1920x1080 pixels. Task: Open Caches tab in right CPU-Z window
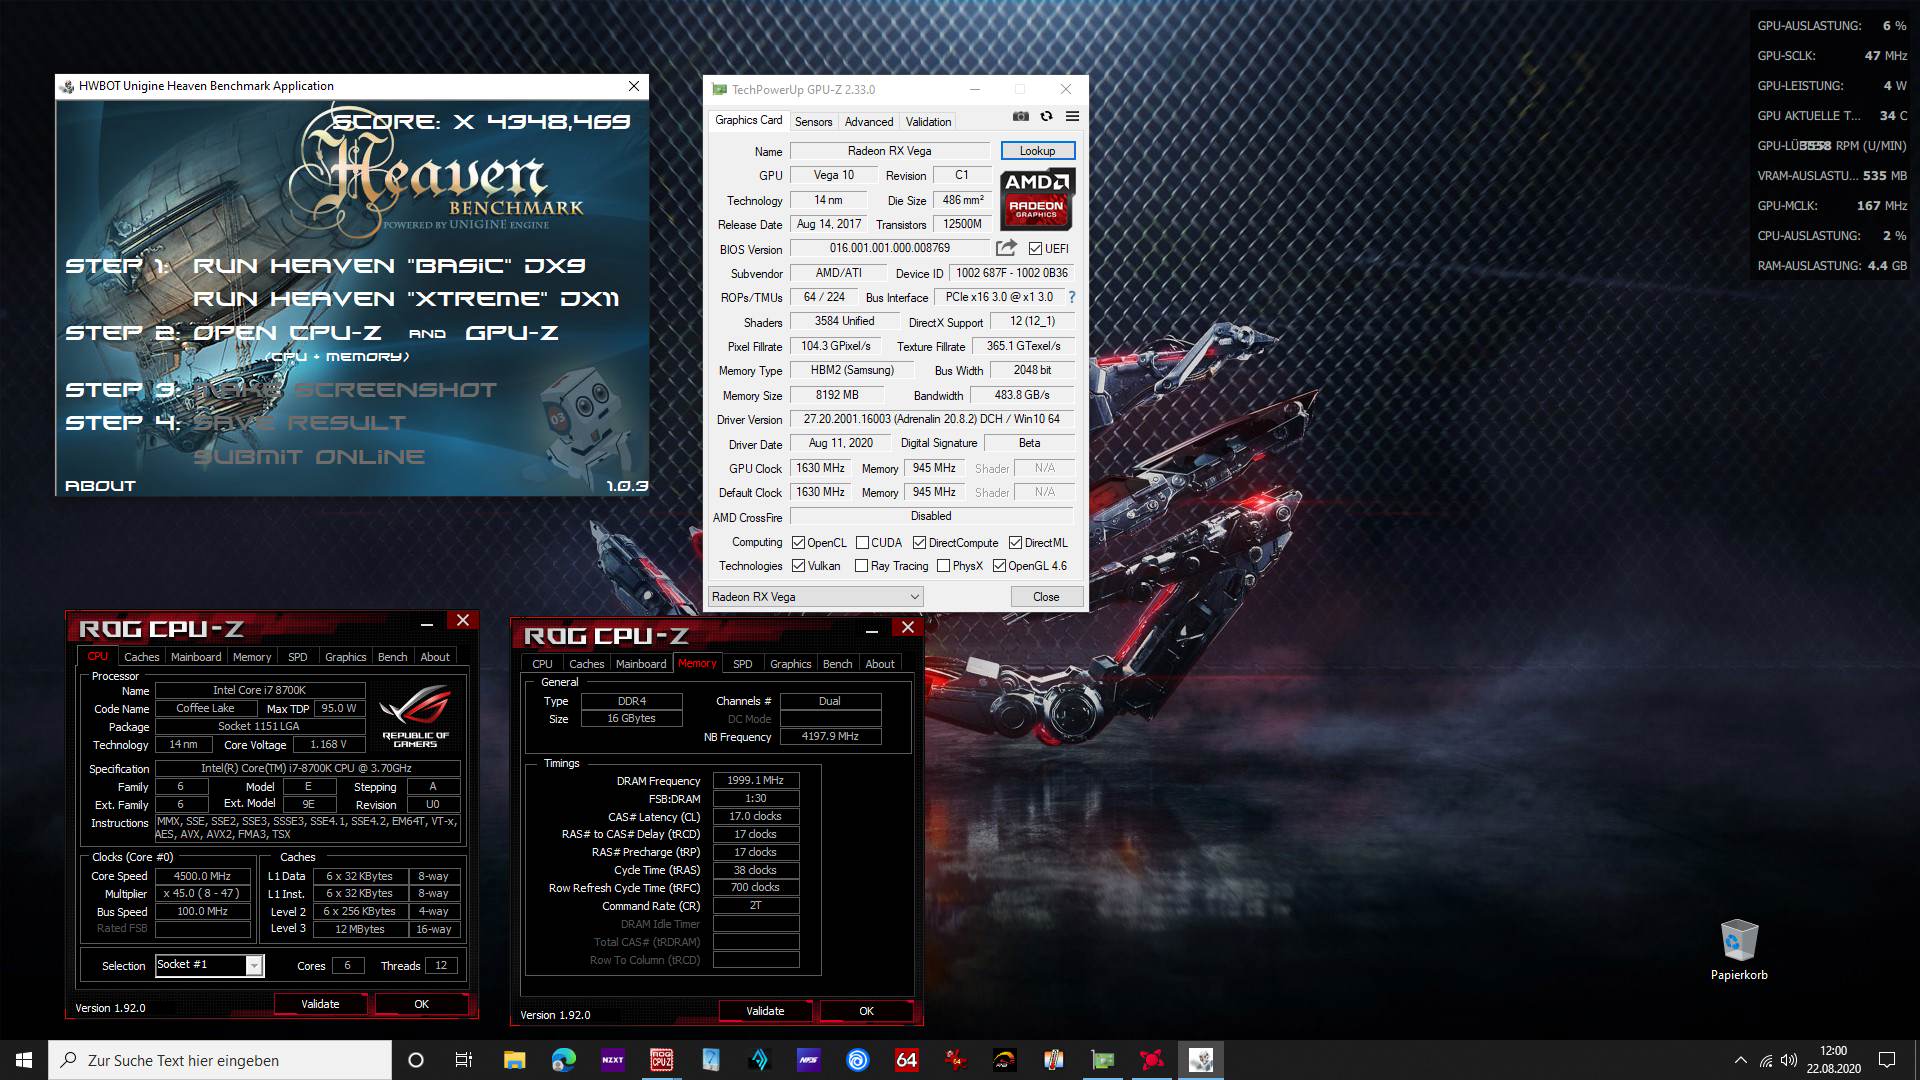pos(586,664)
